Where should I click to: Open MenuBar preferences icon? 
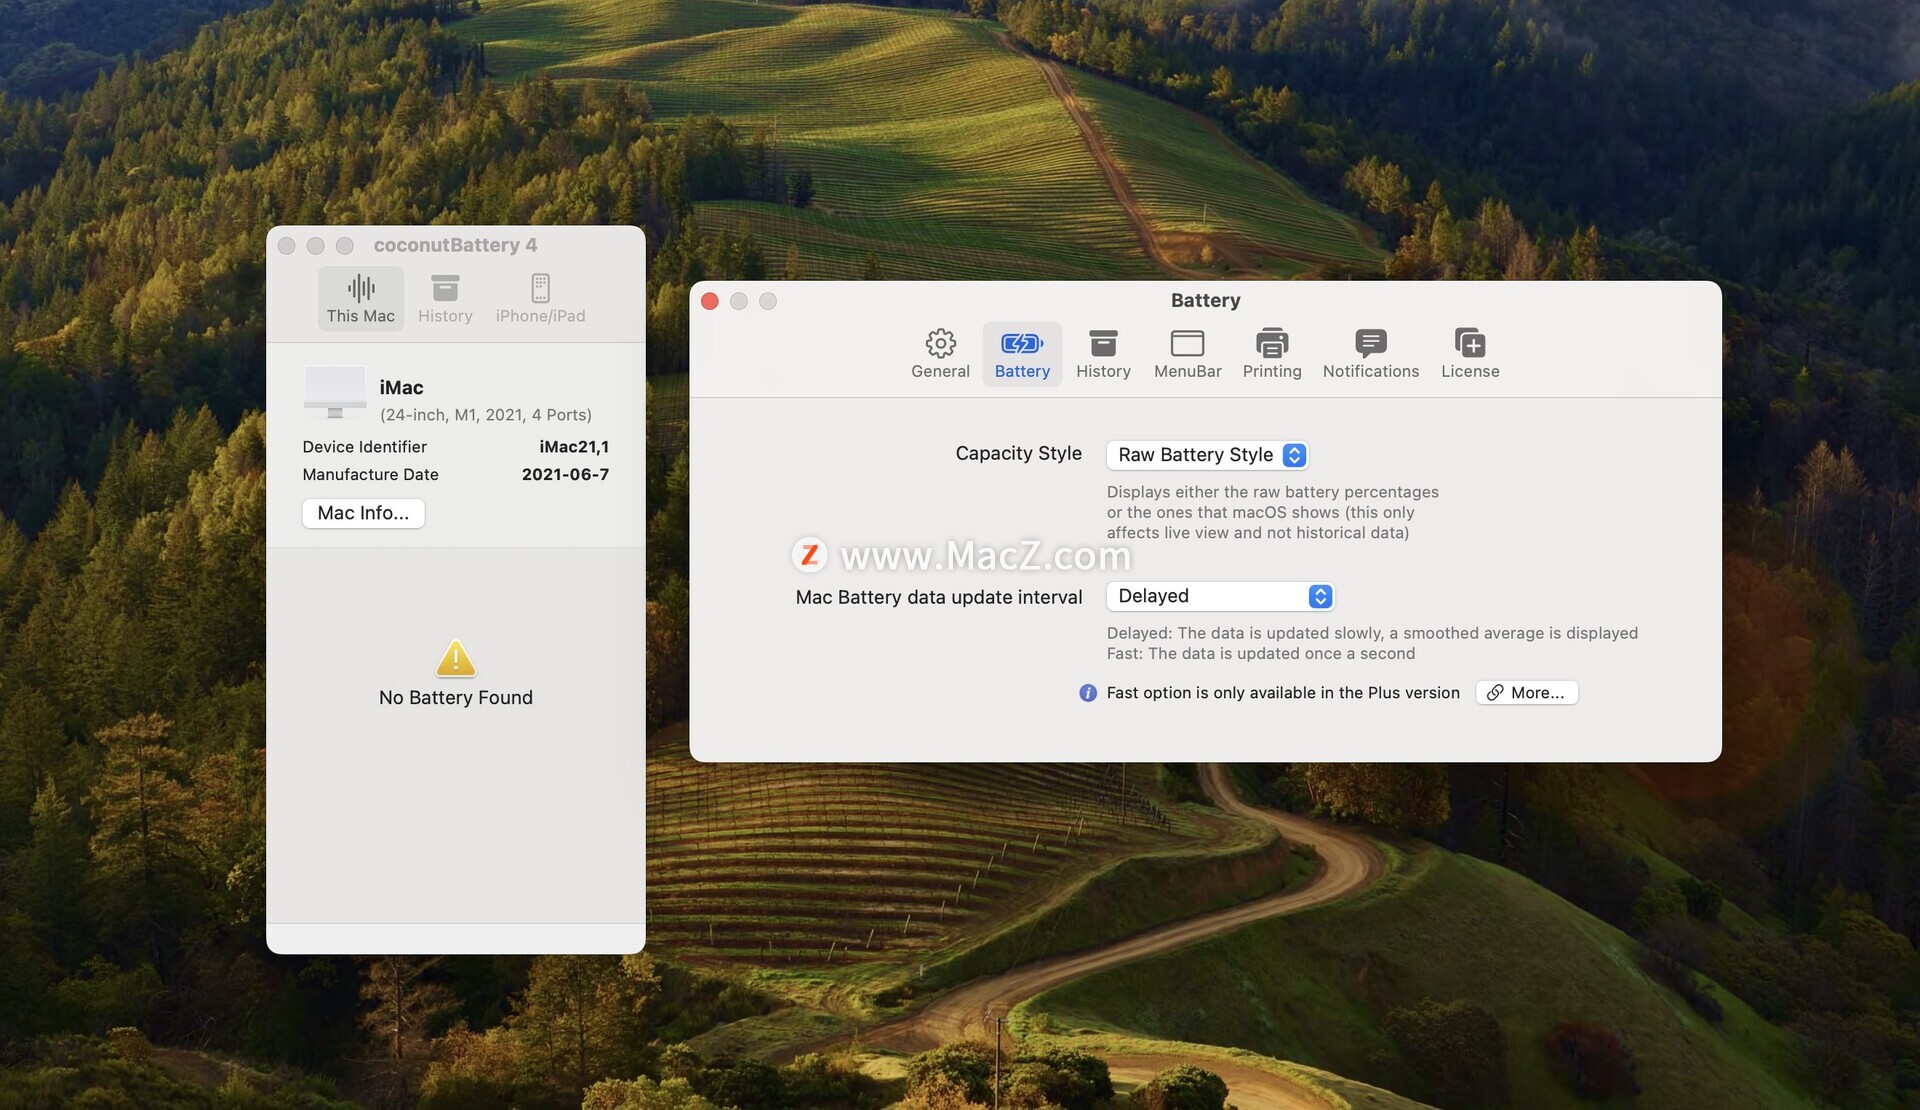[1187, 343]
